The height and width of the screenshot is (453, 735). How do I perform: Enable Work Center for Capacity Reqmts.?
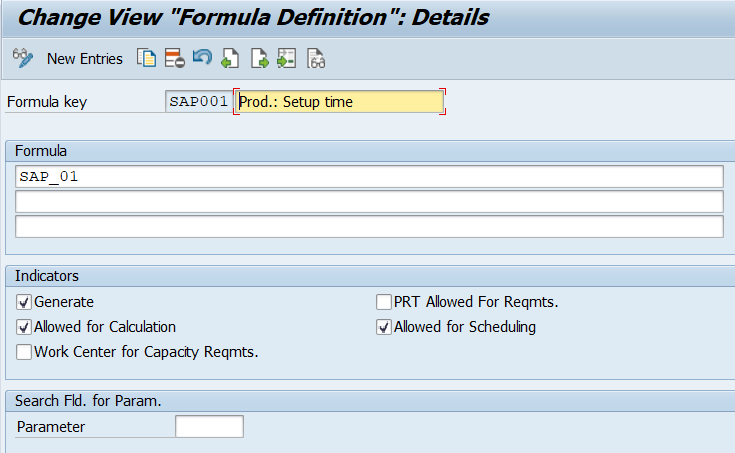click(24, 352)
